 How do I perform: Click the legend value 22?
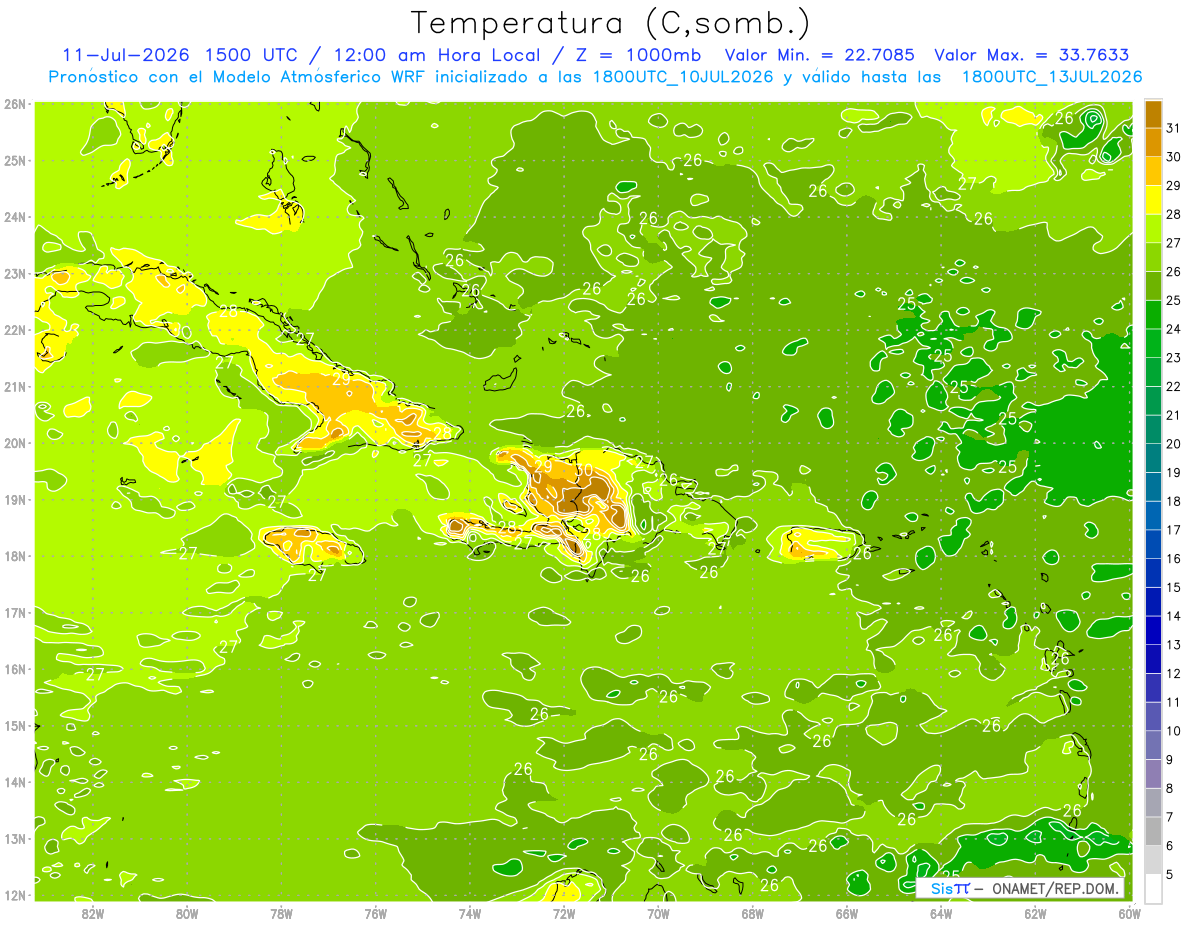coord(1173,386)
